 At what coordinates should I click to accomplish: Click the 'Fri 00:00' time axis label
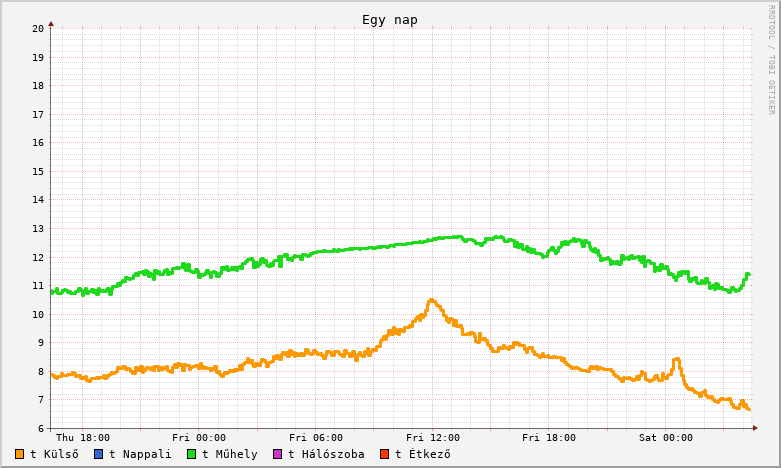point(199,437)
